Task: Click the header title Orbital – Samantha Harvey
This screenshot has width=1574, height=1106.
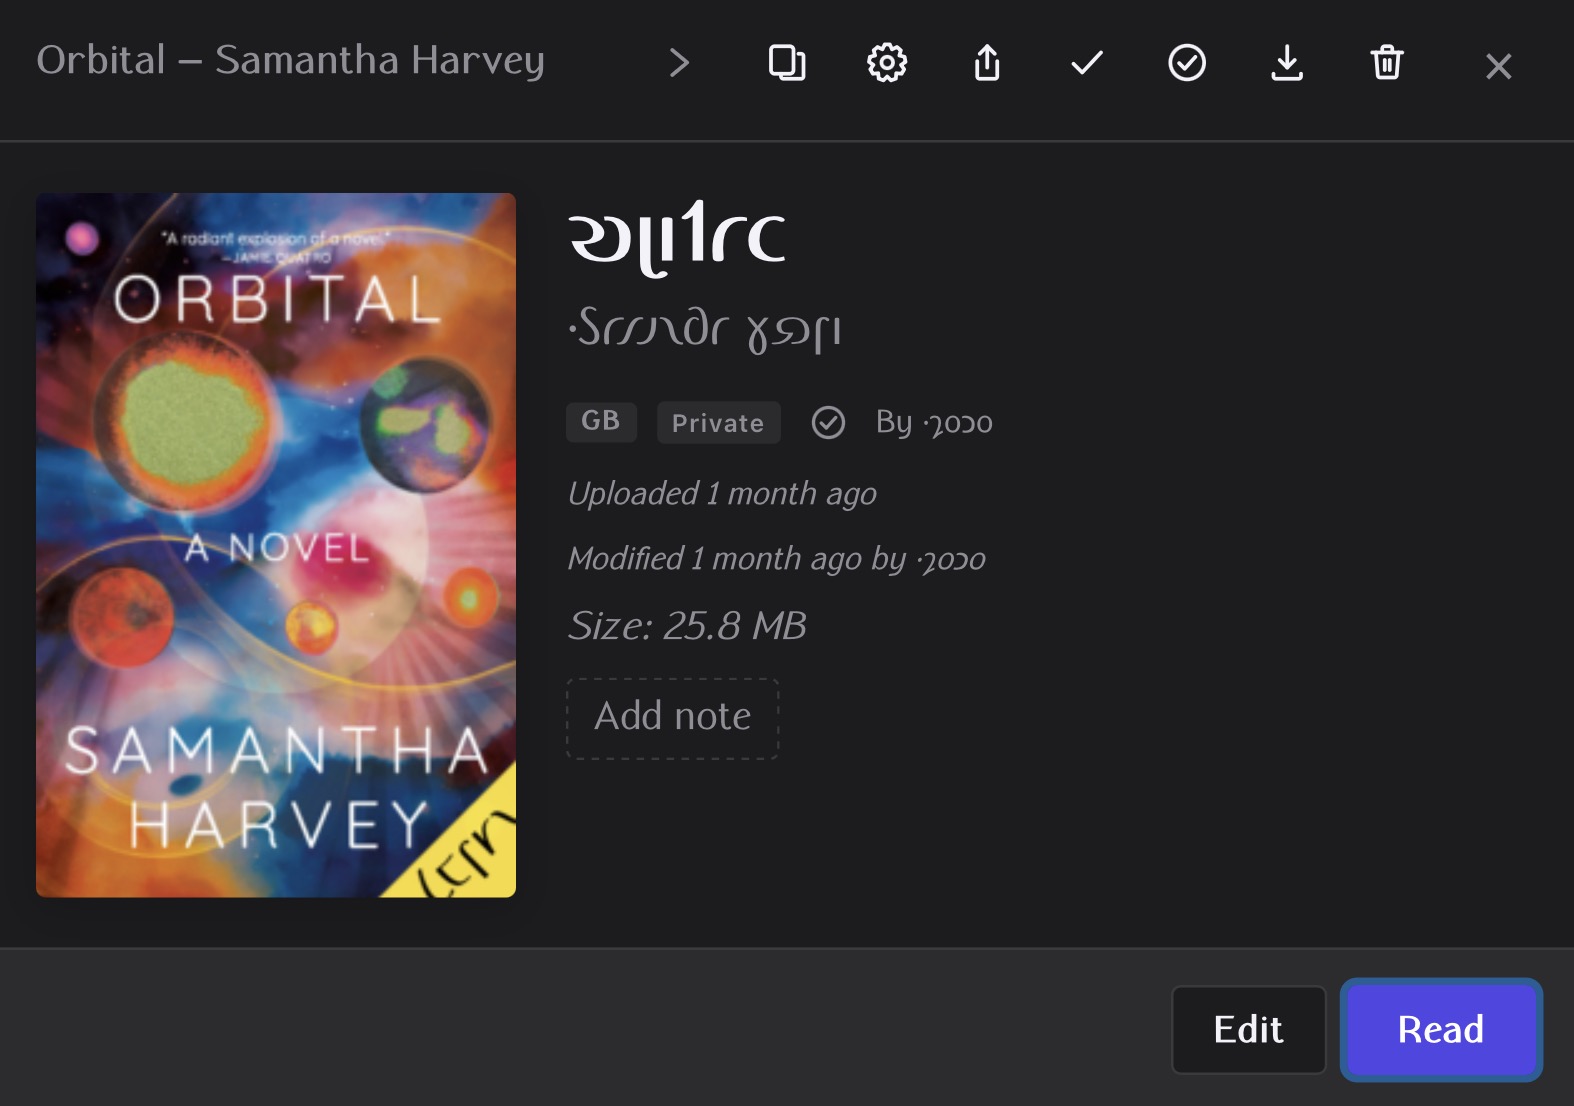Action: 291,60
